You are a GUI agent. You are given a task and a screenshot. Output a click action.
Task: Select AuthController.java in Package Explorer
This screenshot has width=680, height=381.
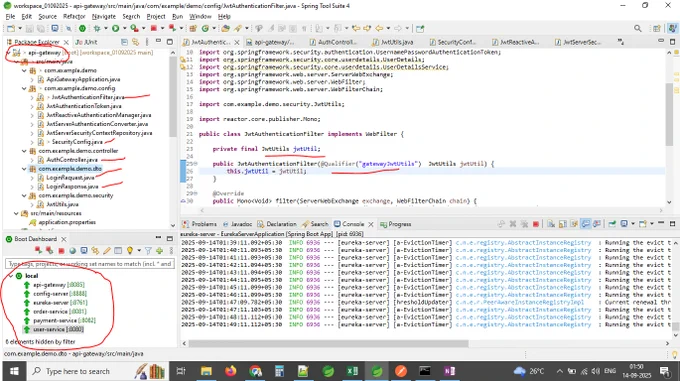(x=72, y=160)
